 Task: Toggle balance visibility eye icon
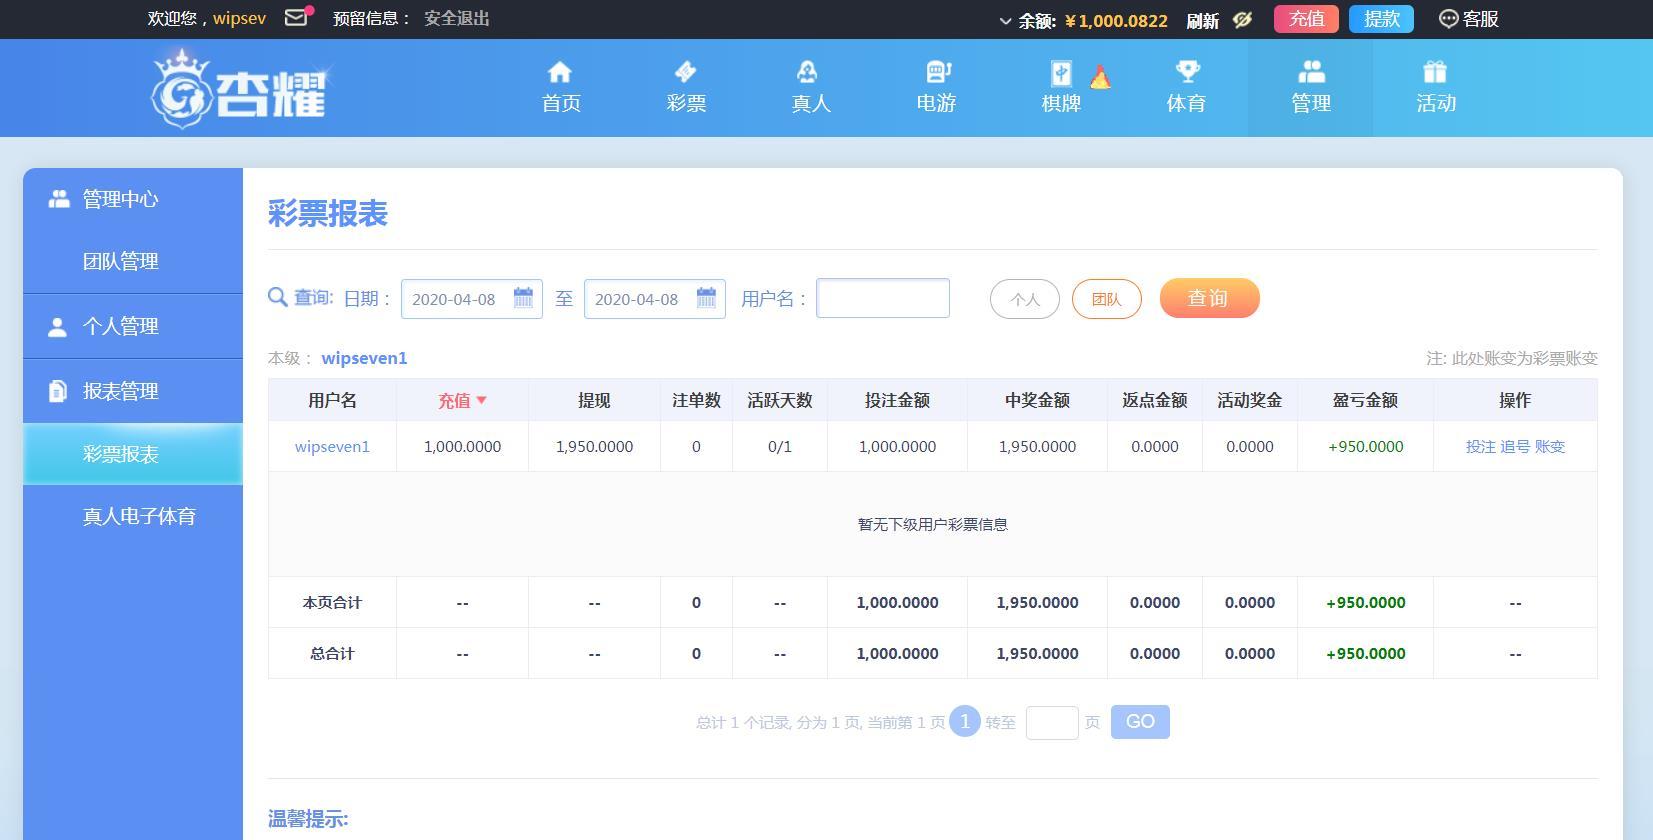1242,20
